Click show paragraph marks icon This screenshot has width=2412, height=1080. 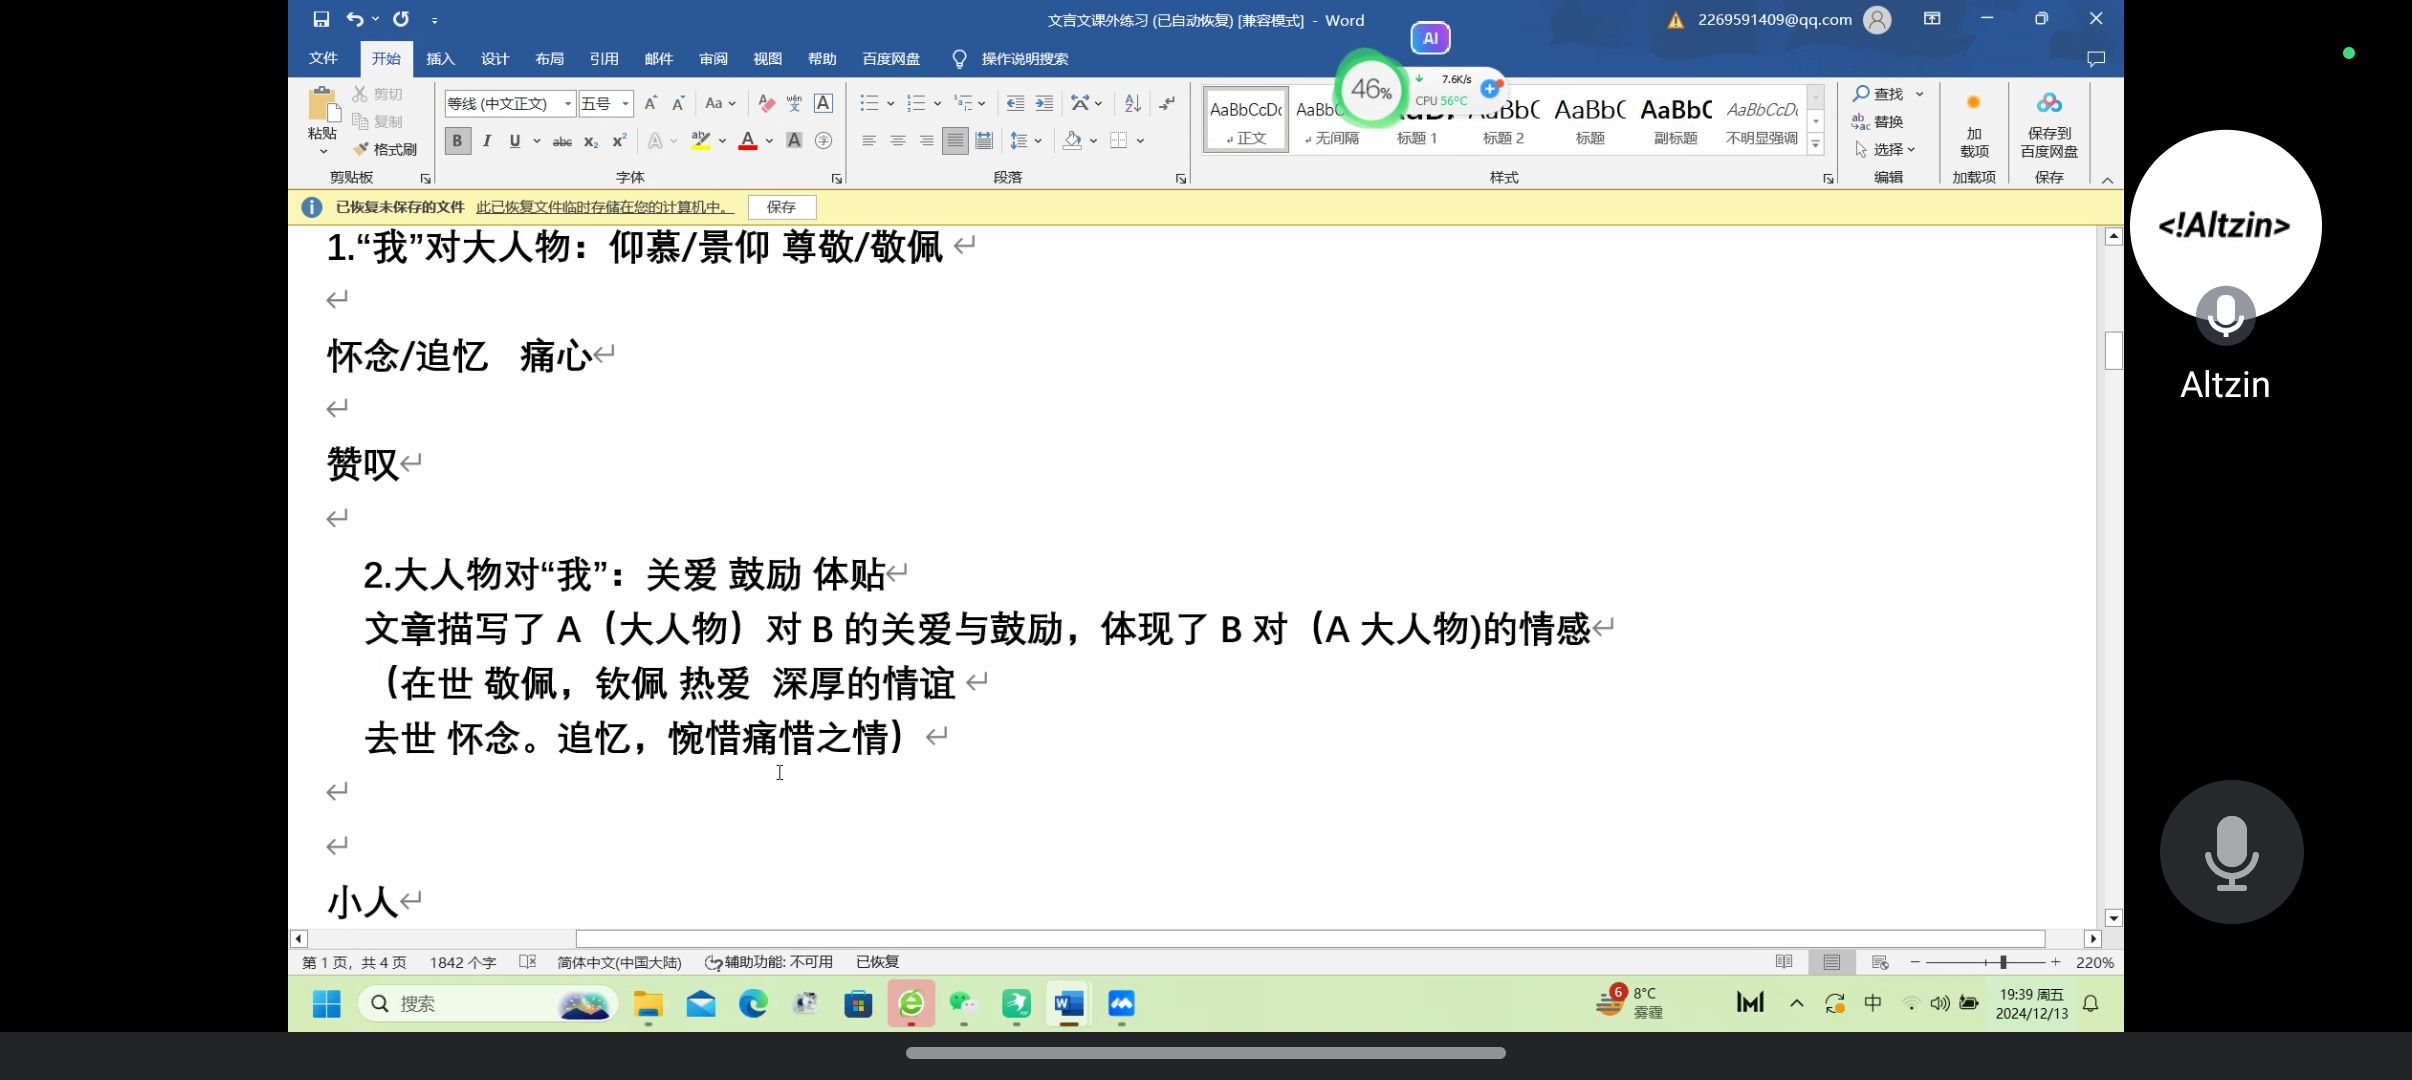click(1167, 103)
